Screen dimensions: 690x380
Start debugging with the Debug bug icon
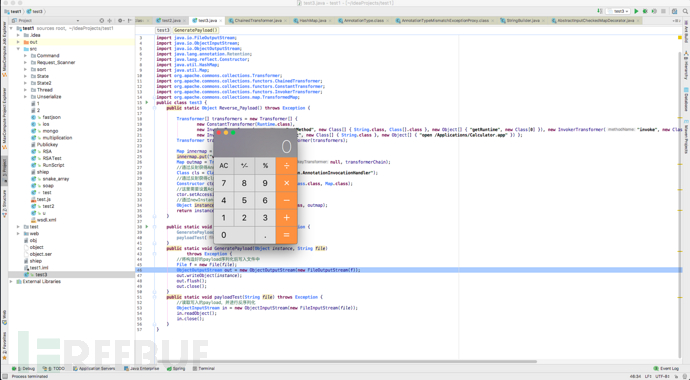click(x=645, y=11)
